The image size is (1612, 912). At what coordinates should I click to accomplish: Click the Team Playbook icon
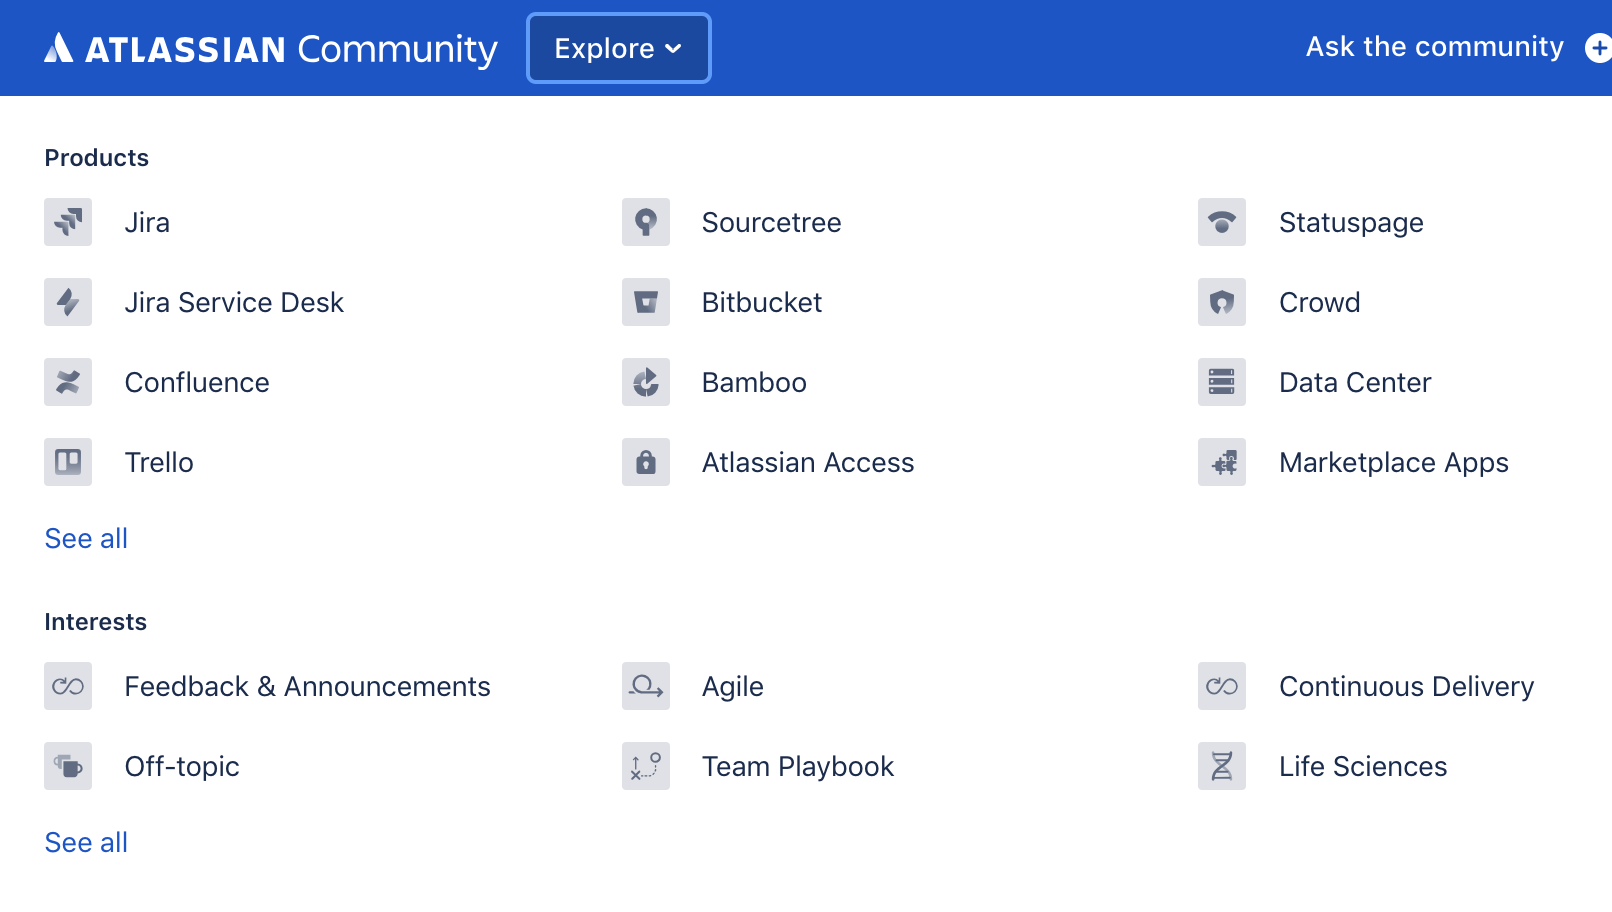click(x=646, y=766)
